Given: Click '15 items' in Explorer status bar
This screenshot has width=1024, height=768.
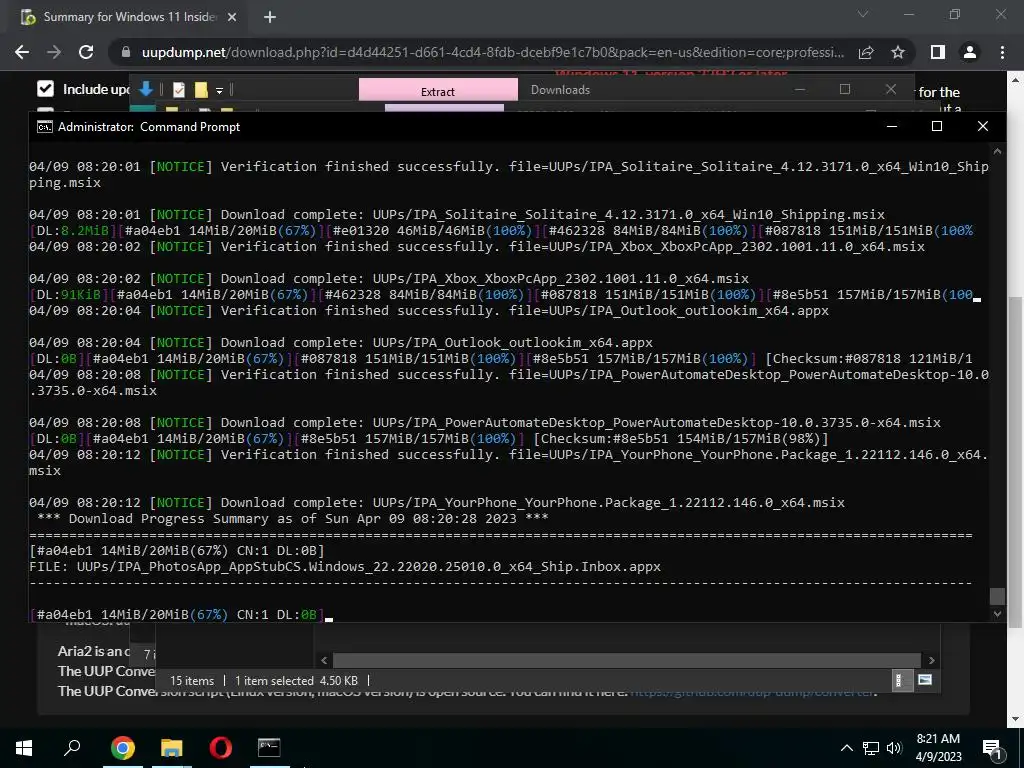Looking at the screenshot, I should (x=192, y=680).
